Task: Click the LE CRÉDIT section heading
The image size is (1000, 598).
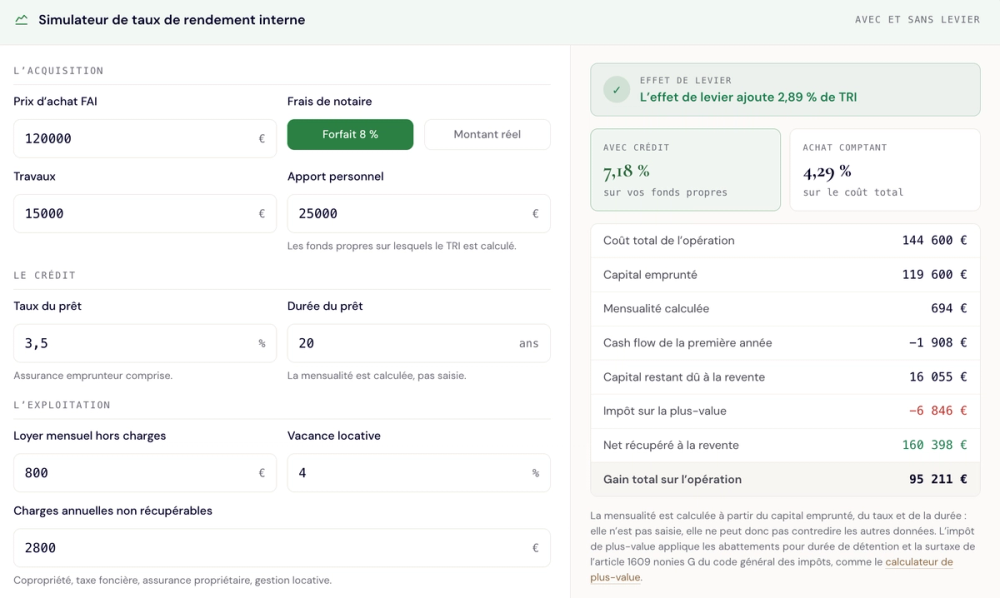Action: point(45,275)
